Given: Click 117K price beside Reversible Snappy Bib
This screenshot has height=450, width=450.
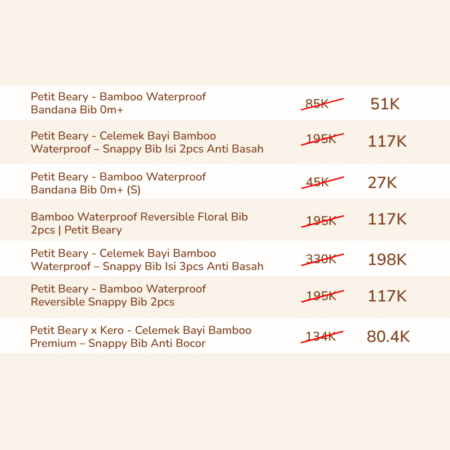Looking at the screenshot, I should (x=387, y=296).
